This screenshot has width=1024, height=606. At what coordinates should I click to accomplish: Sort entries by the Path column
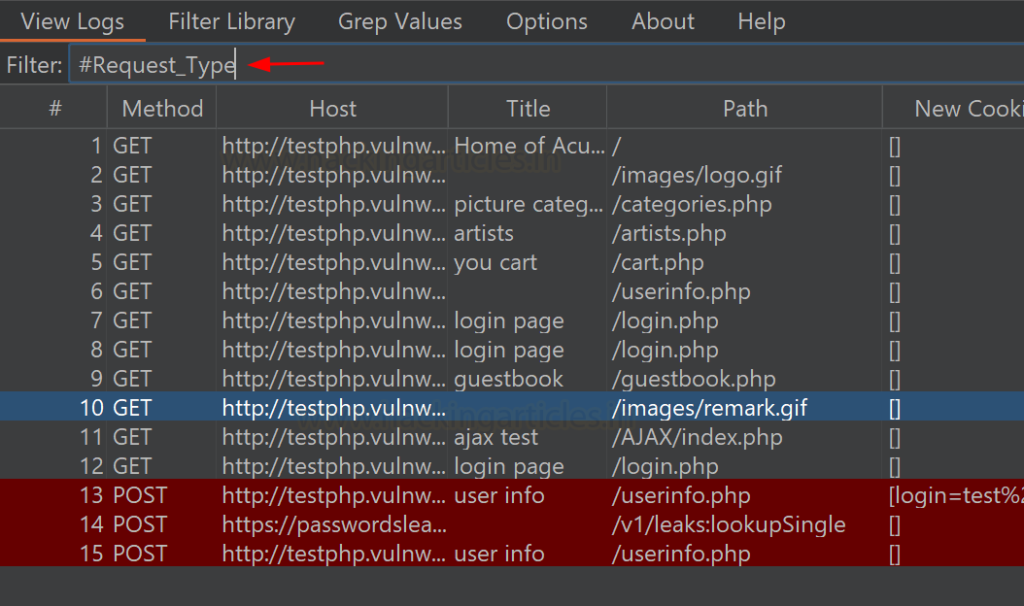click(x=745, y=108)
